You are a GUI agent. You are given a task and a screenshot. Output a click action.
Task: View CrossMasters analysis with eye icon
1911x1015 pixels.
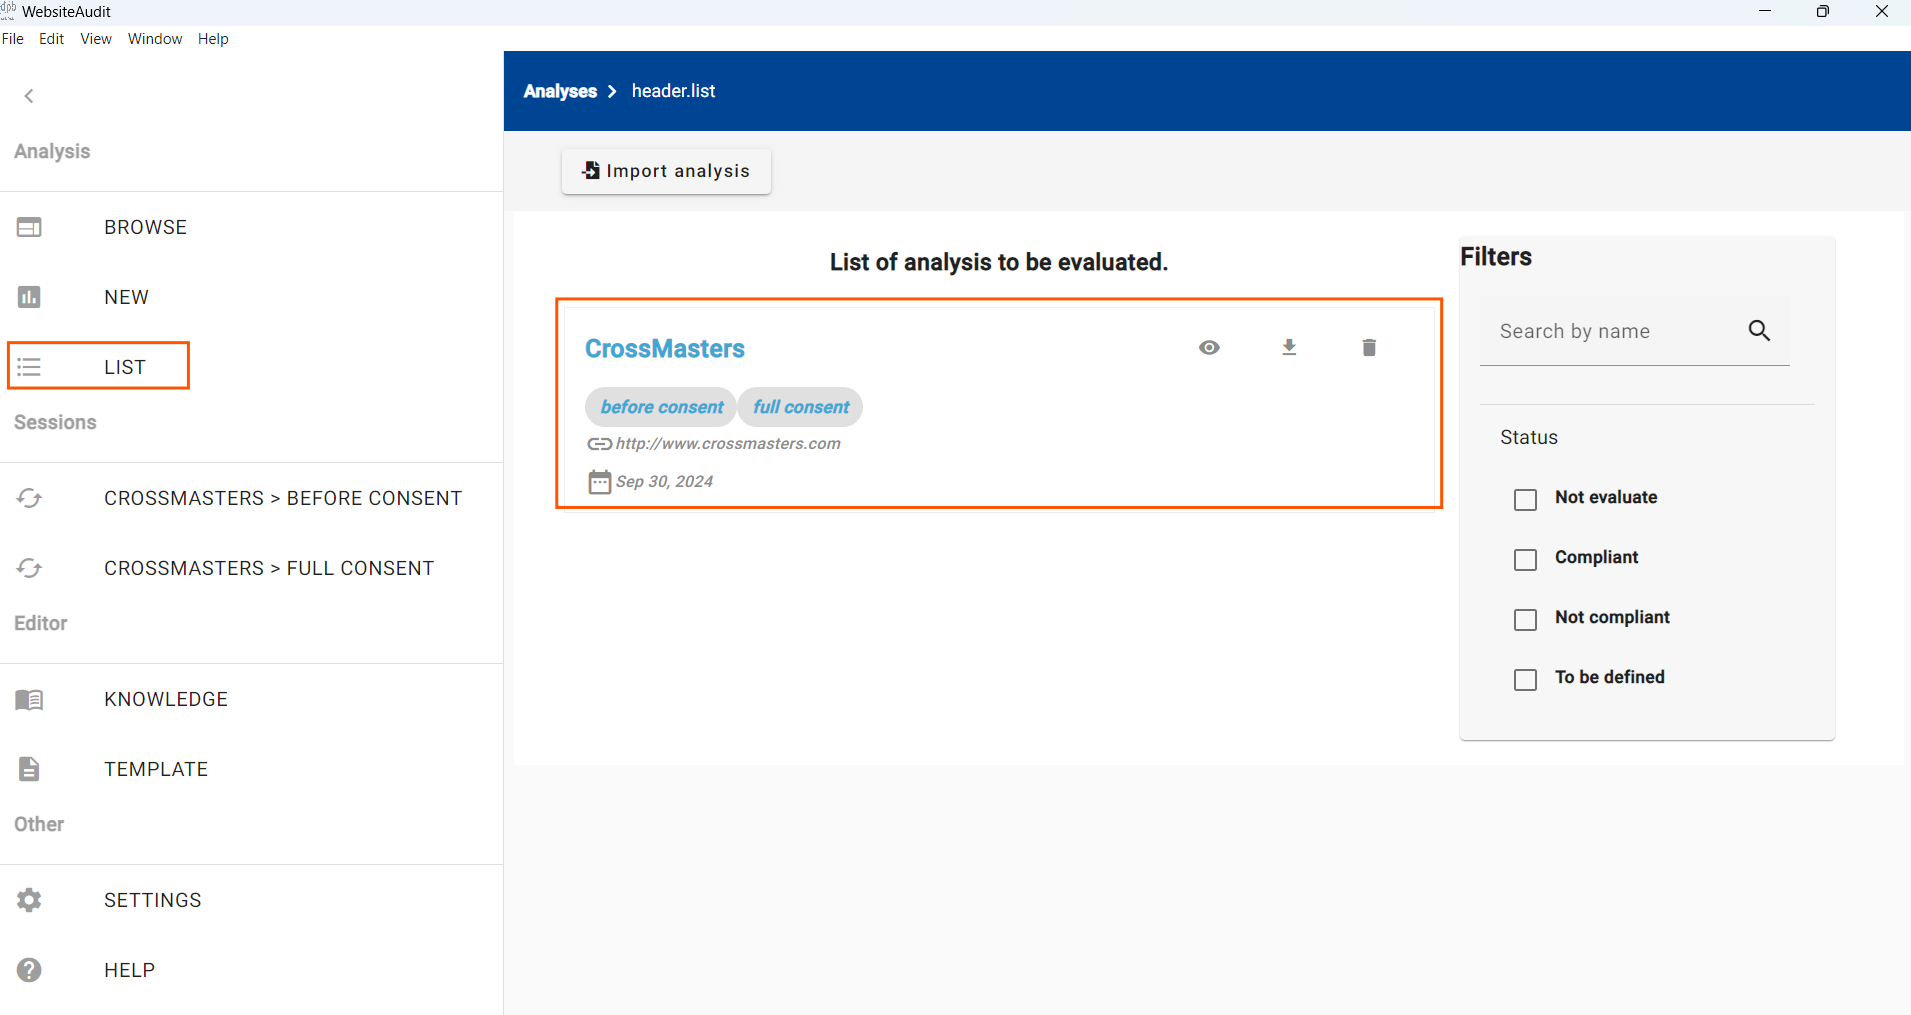pos(1209,347)
